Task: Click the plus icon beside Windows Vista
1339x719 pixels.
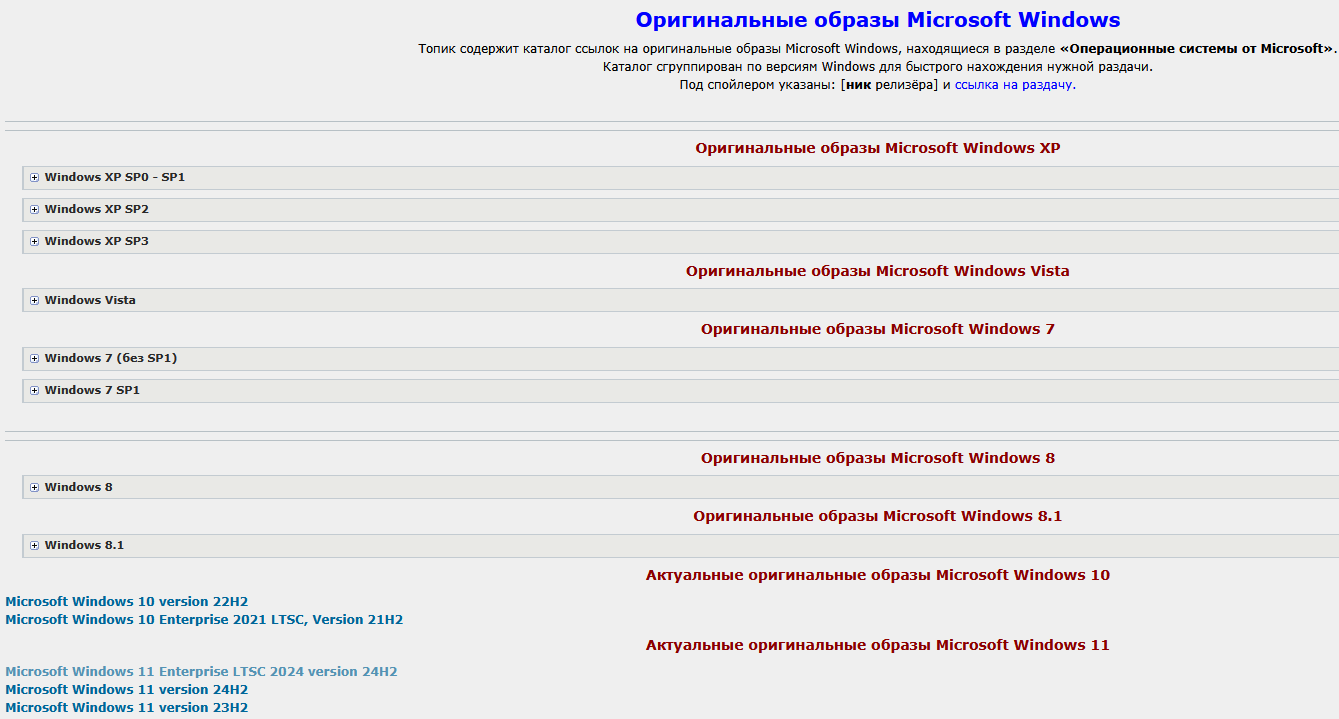Action: click(x=34, y=300)
